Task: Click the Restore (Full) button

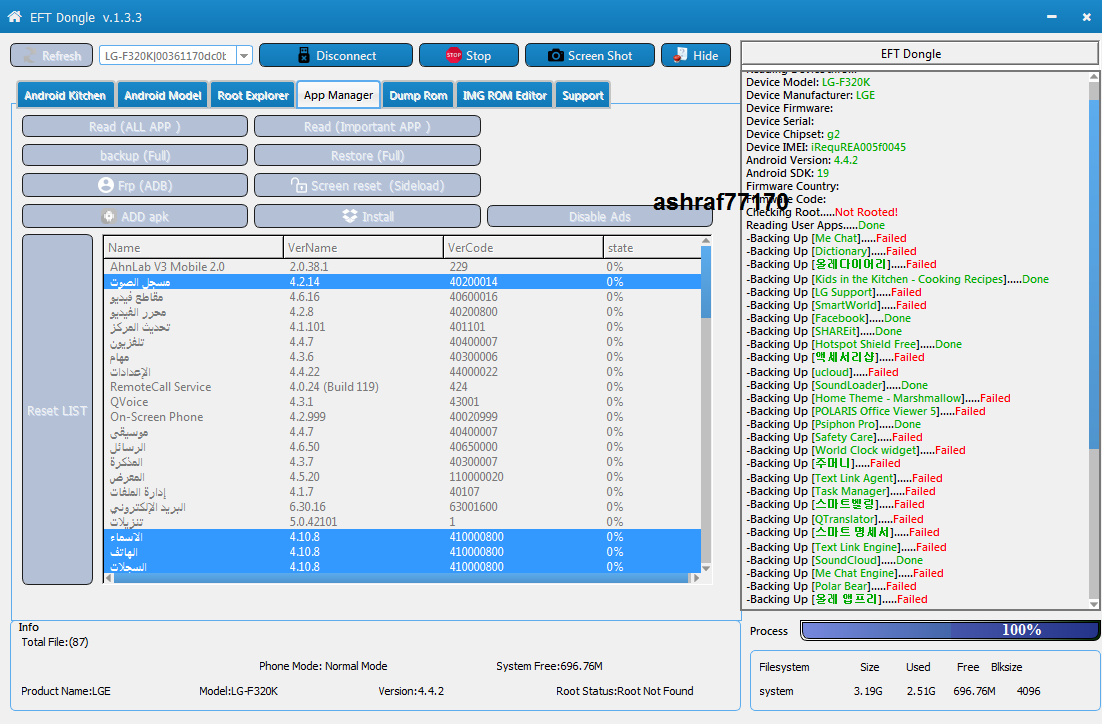Action: pyautogui.click(x=368, y=155)
